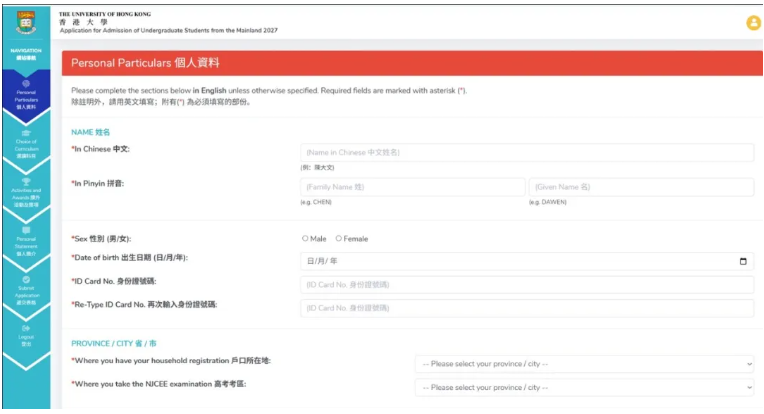
Task: Open the NJCEE examination province dropdown
Action: click(585, 388)
